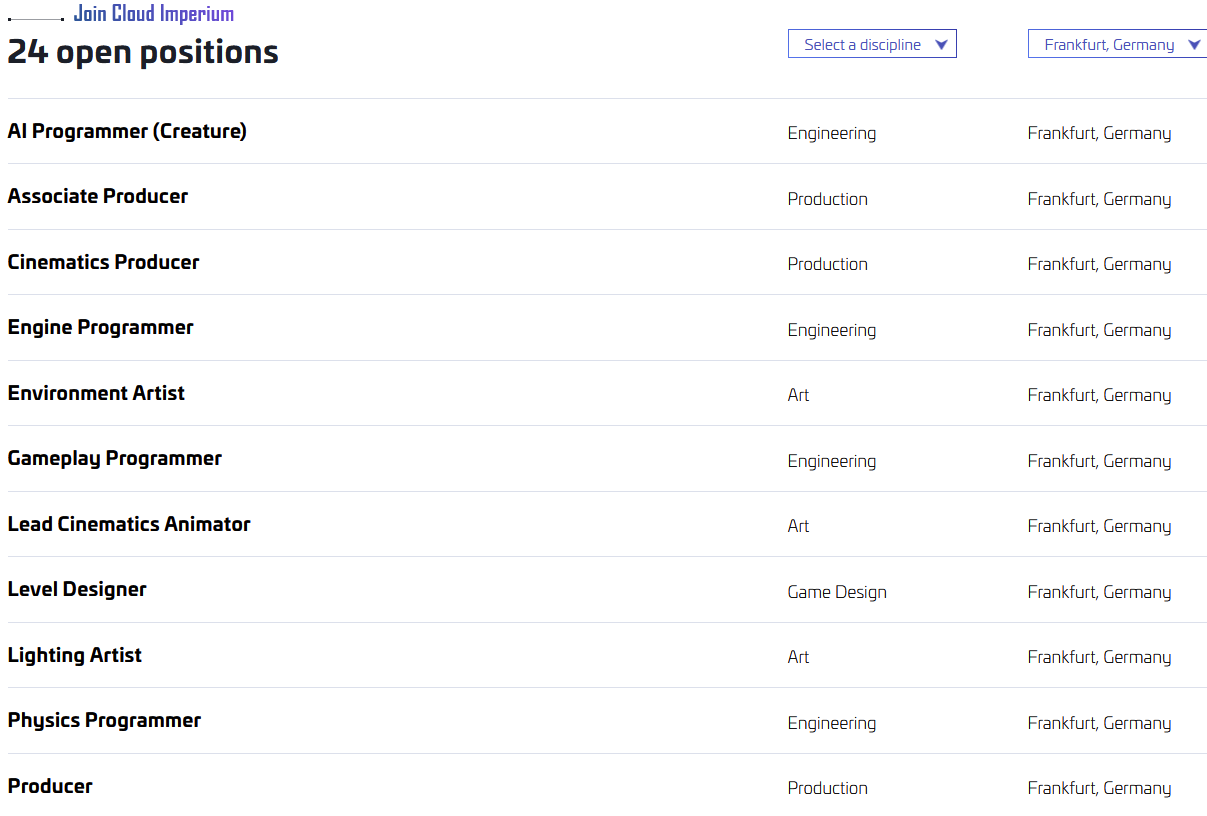Viewport: 1207px width, 816px height.
Task: Open the Associate Producer position
Action: point(98,196)
